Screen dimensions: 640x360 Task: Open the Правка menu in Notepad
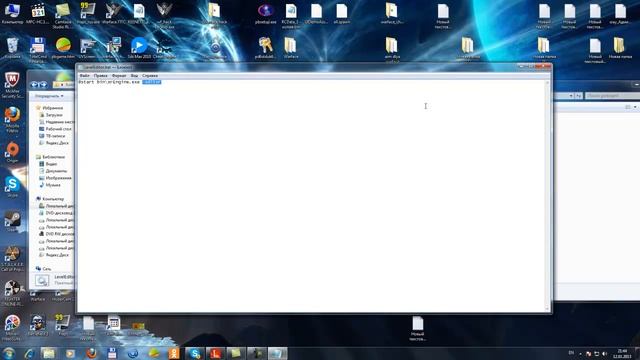pyautogui.click(x=100, y=76)
